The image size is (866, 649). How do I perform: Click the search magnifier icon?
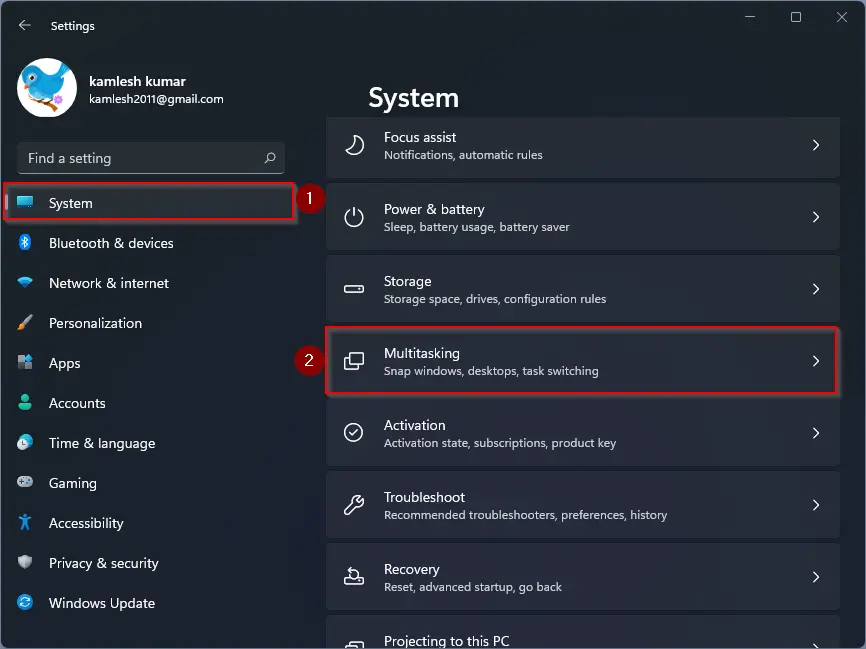tap(270, 158)
